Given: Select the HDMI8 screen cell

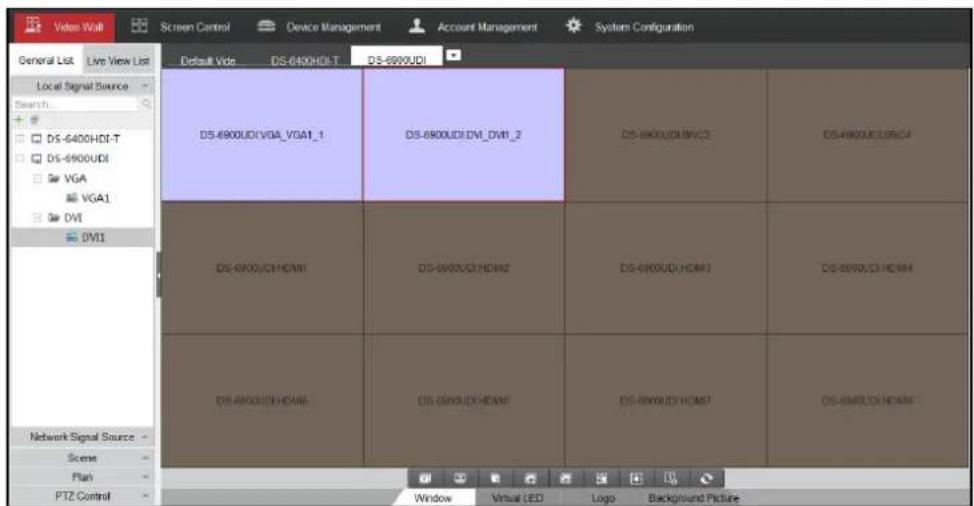Looking at the screenshot, I should click(x=867, y=400).
